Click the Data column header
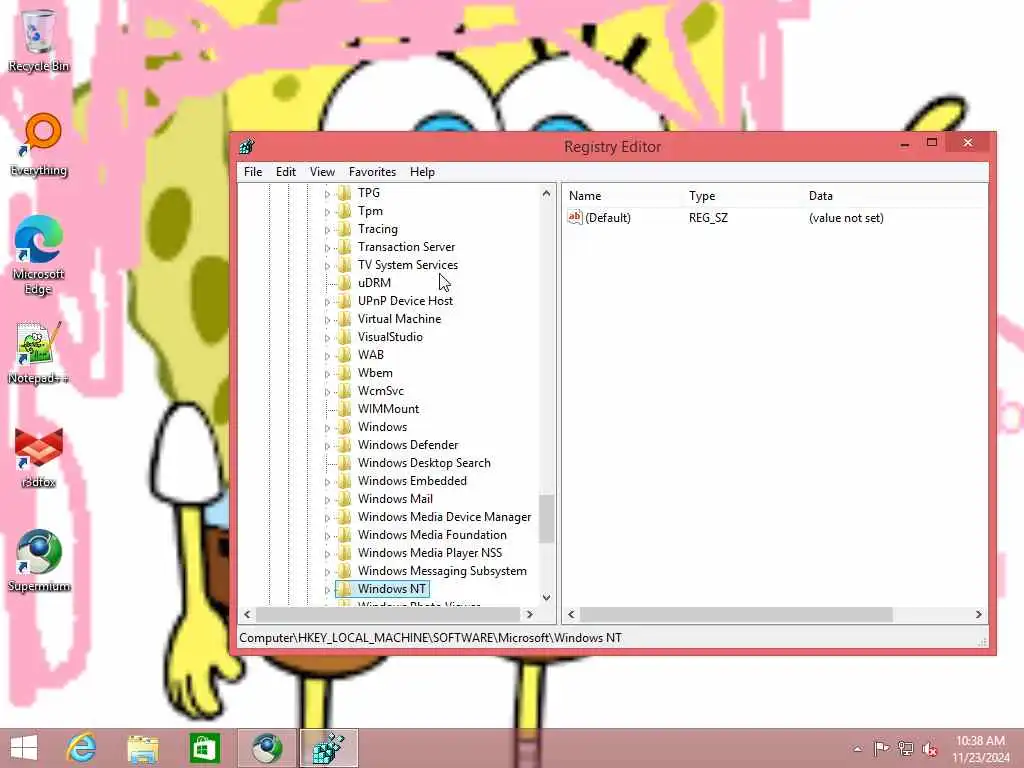 895,196
